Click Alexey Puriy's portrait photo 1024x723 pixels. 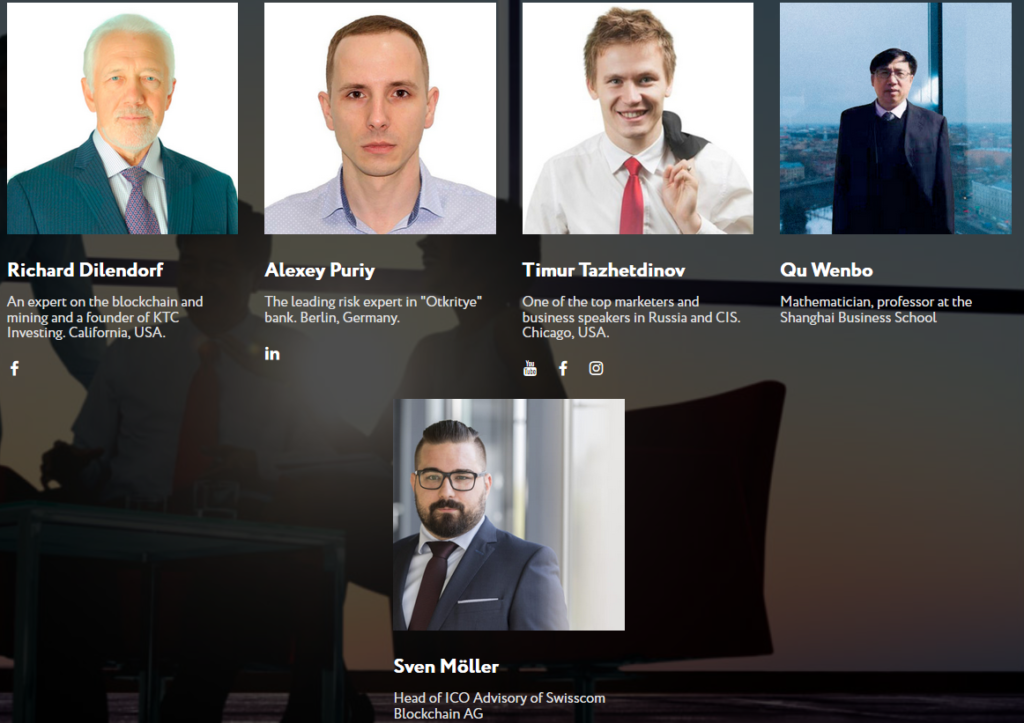(x=380, y=118)
